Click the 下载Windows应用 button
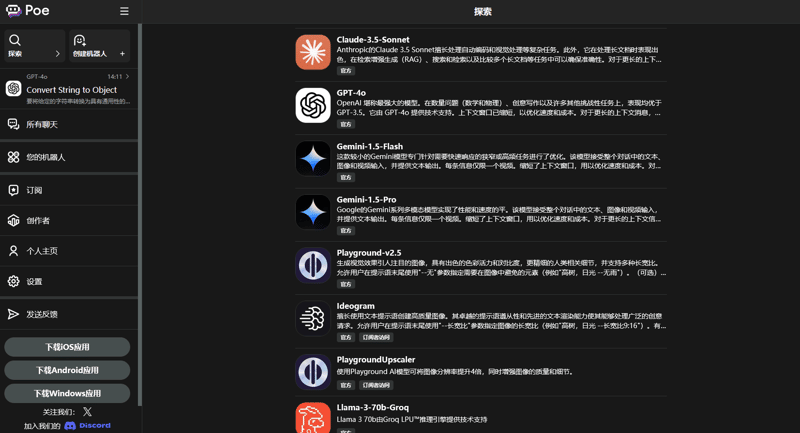Image resolution: width=800 pixels, height=433 pixels. [x=67, y=393]
